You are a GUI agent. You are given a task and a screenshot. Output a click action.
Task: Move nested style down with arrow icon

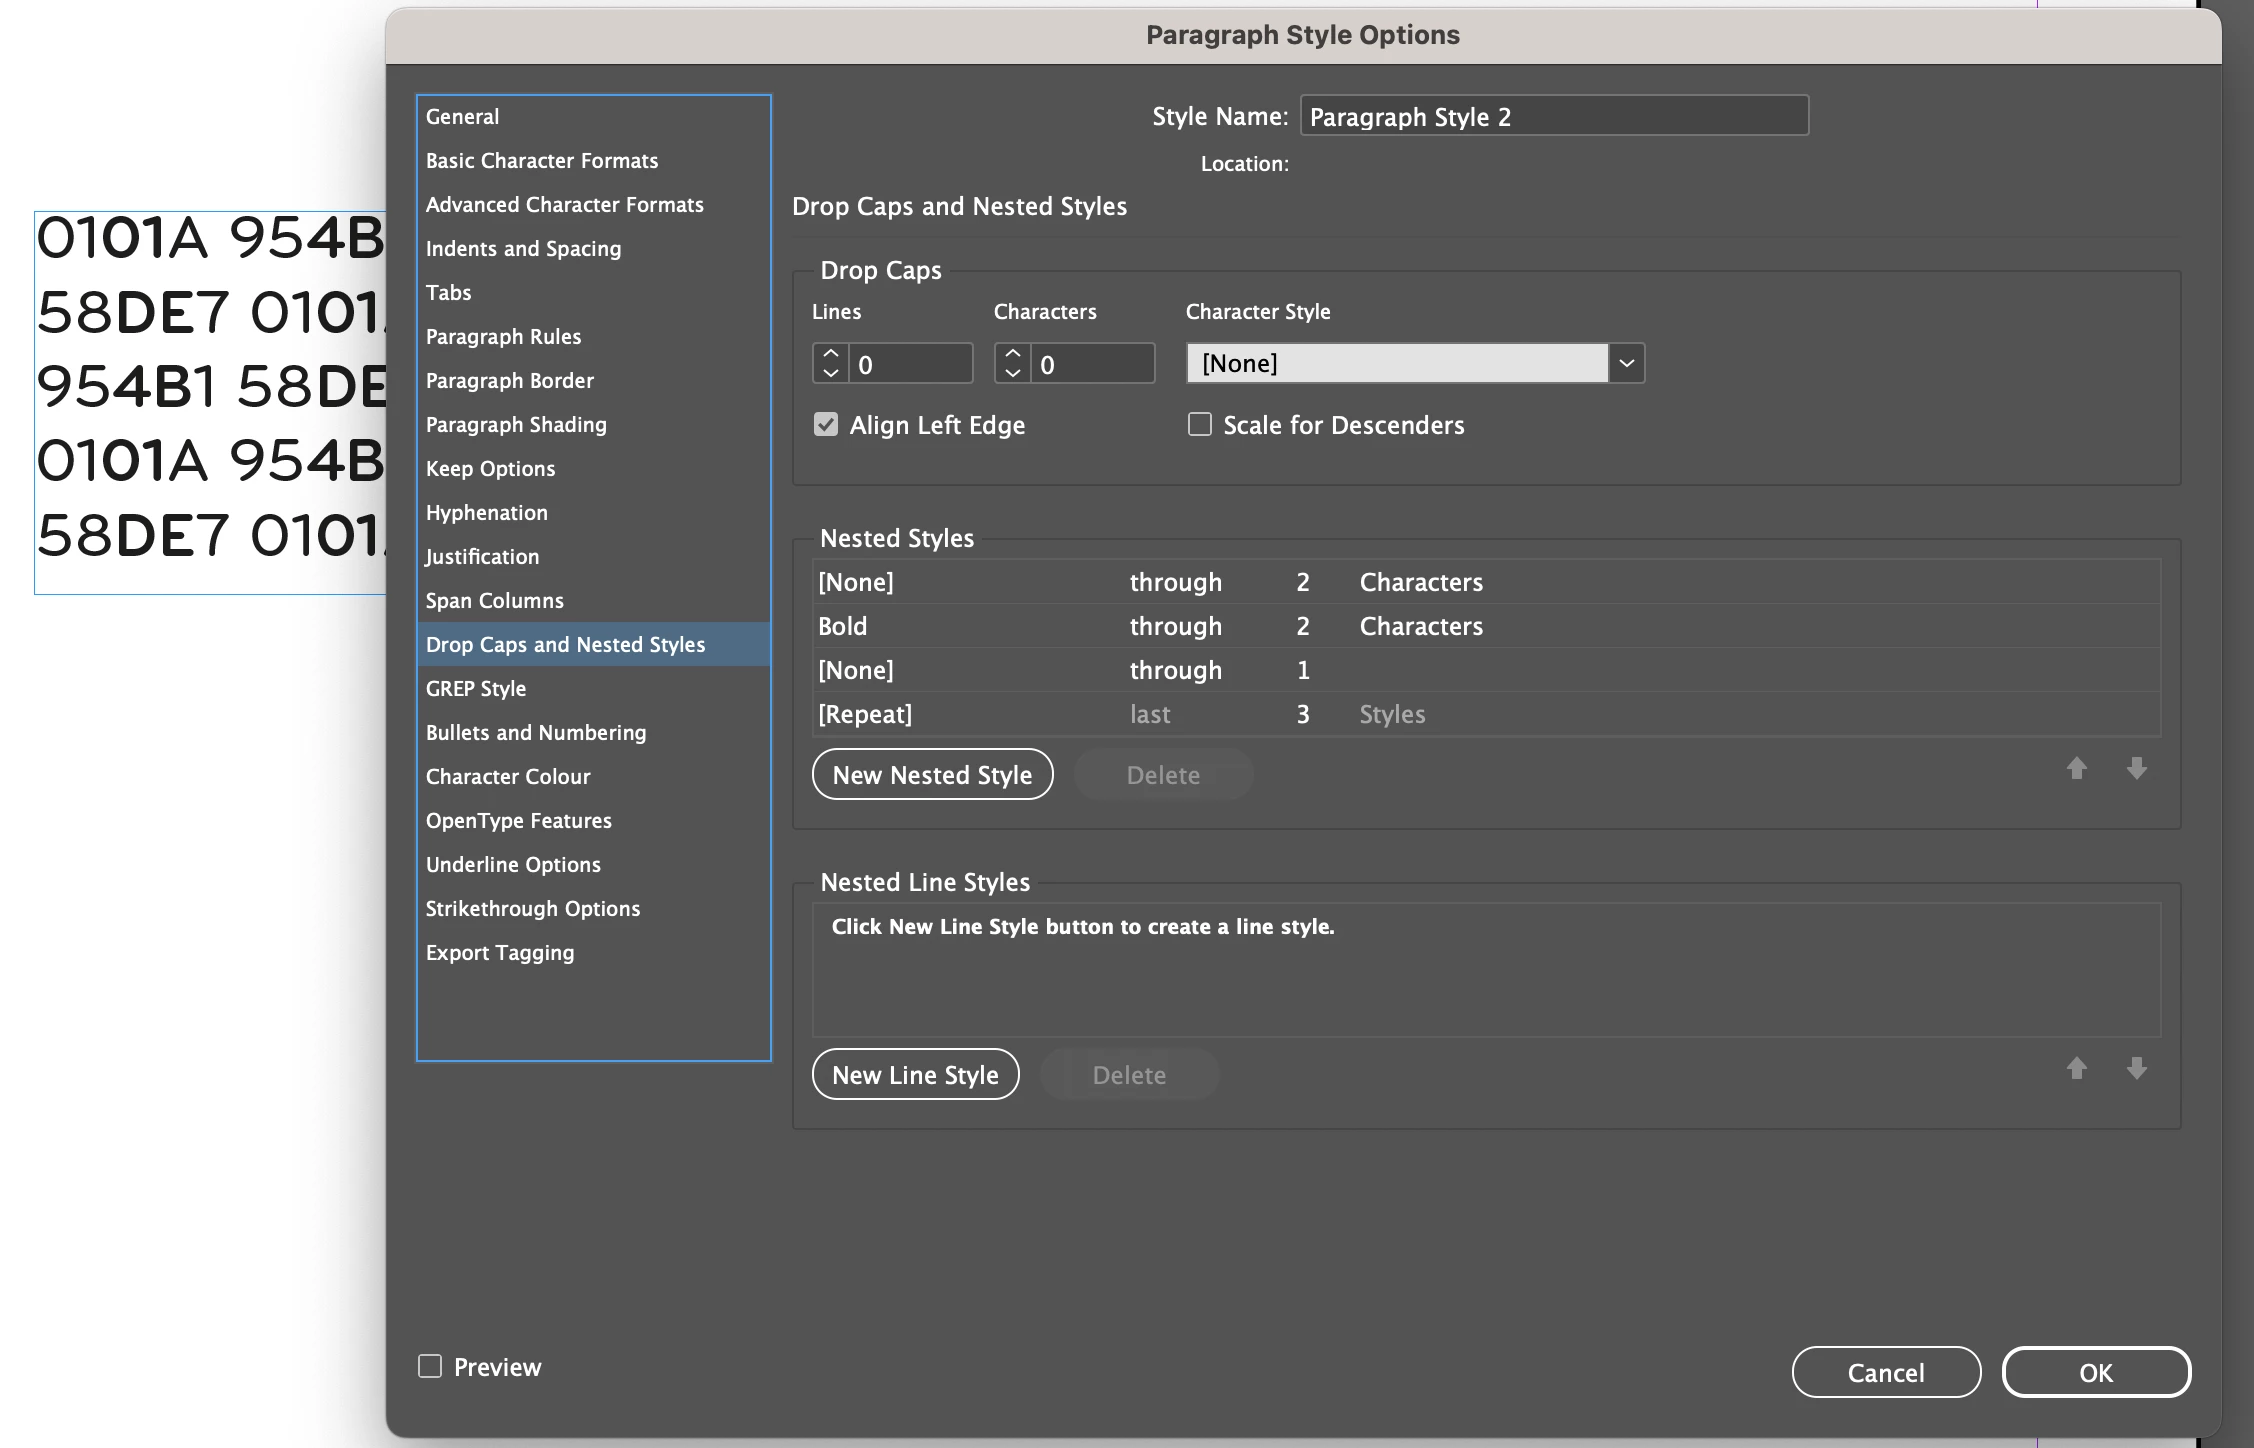2136,768
